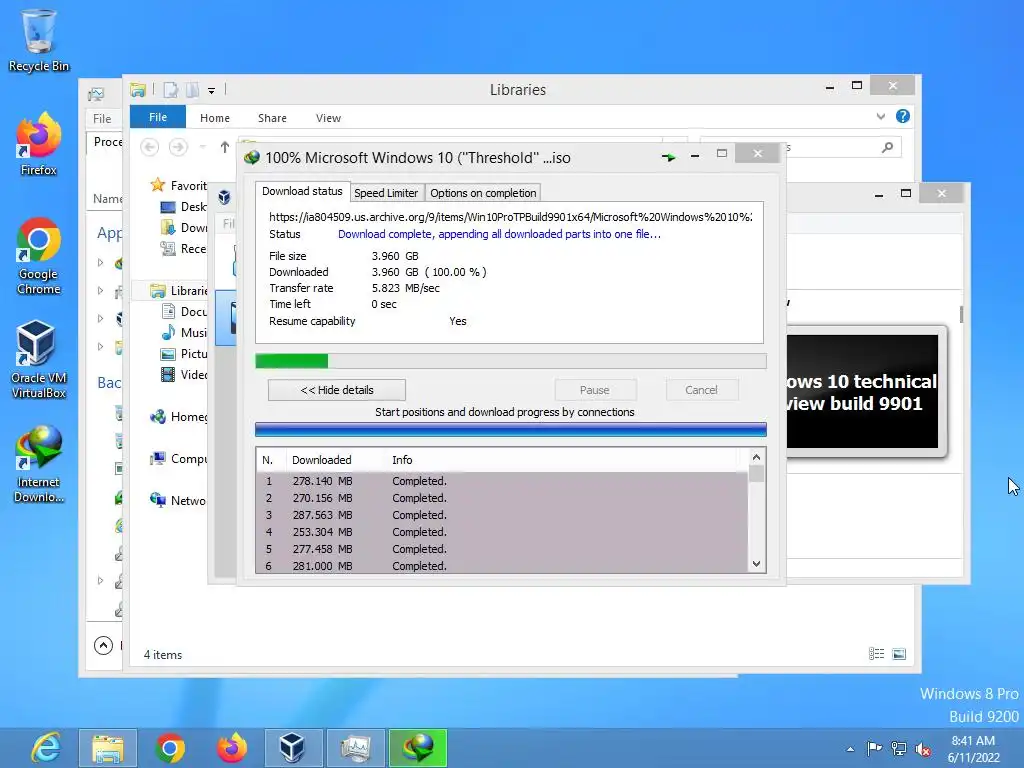The image size is (1024, 768).
Task: Open Oracle VM VirtualBox desktop shortcut
Action: [x=39, y=360]
